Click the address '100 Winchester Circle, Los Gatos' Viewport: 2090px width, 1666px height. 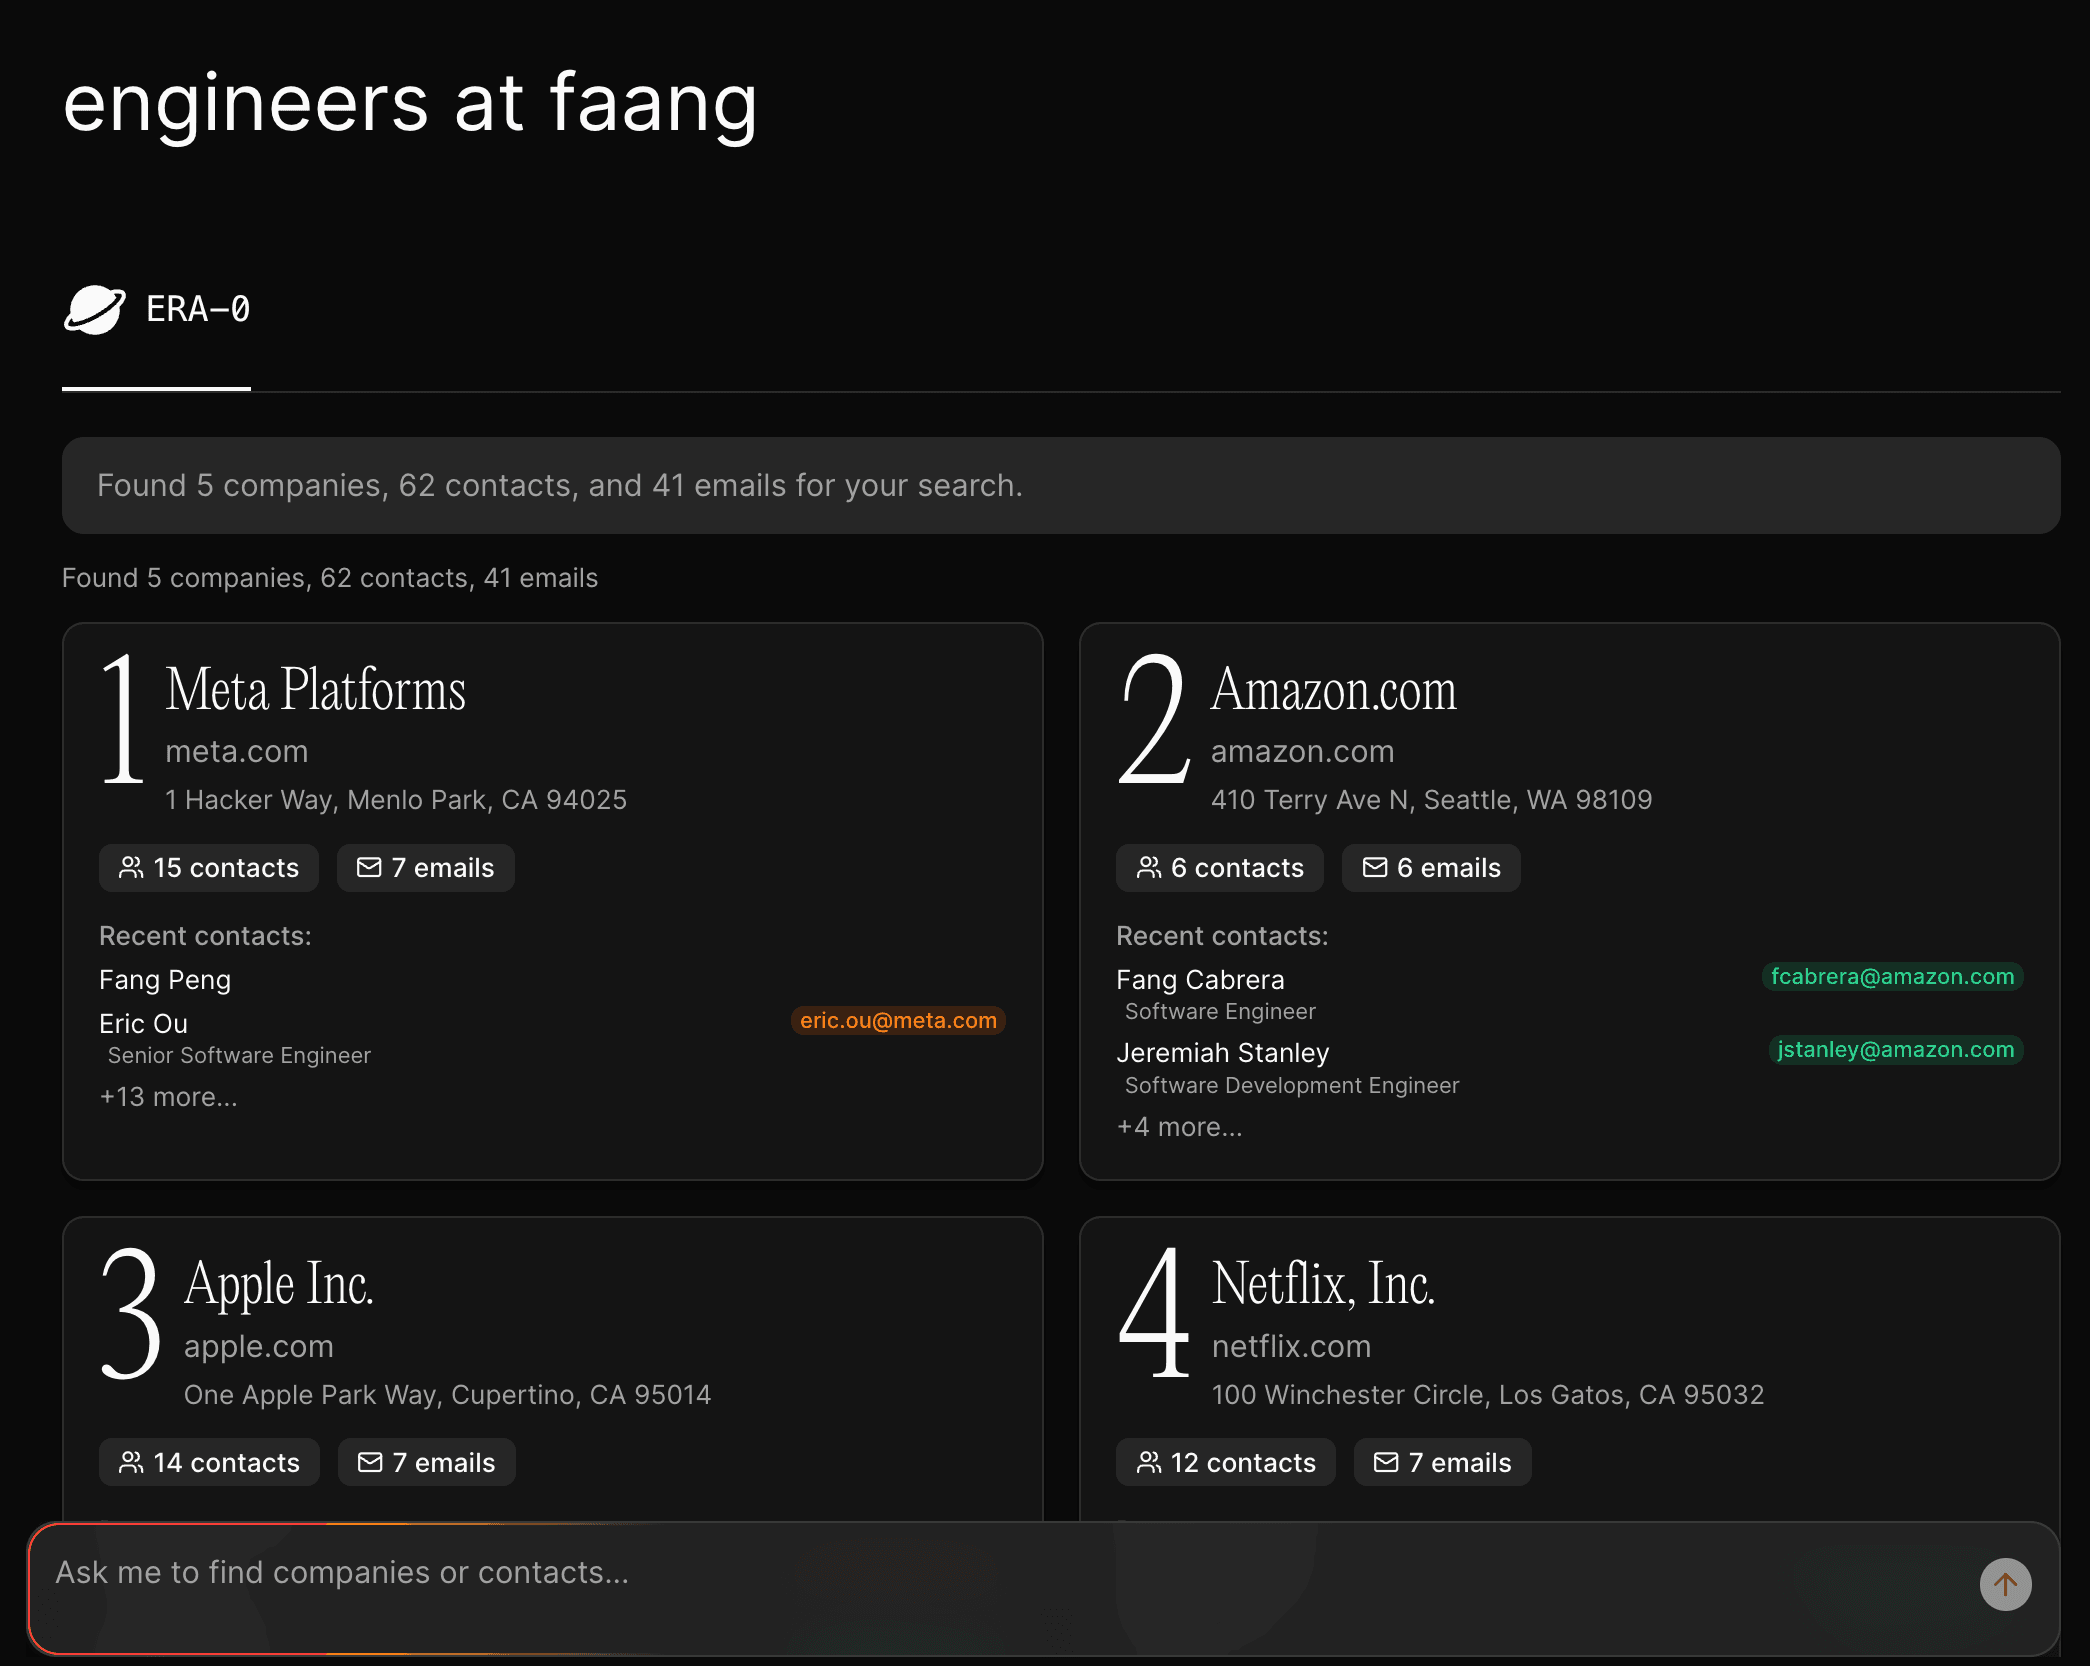[1488, 1395]
